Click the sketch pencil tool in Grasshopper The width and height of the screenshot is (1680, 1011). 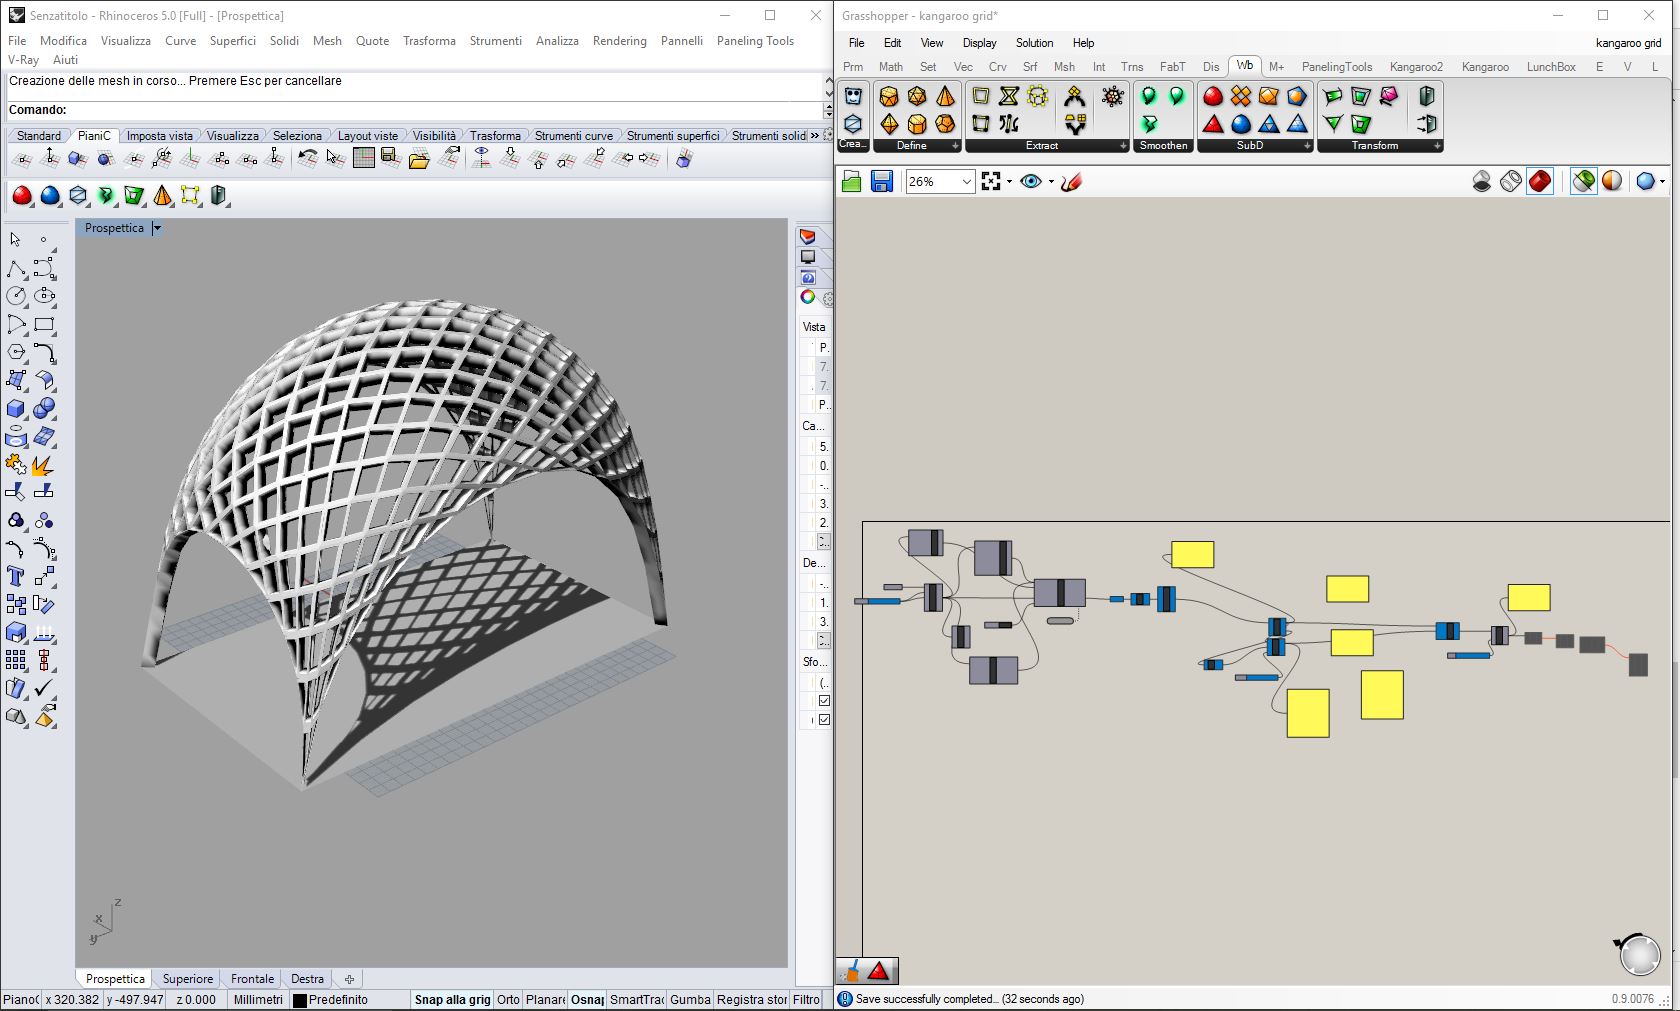click(x=1072, y=181)
